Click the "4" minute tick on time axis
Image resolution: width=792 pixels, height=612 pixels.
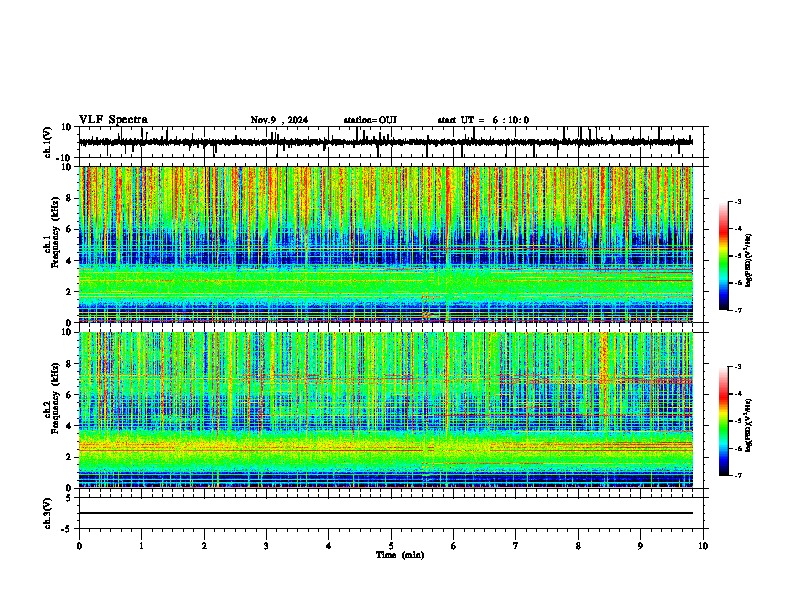tap(329, 546)
